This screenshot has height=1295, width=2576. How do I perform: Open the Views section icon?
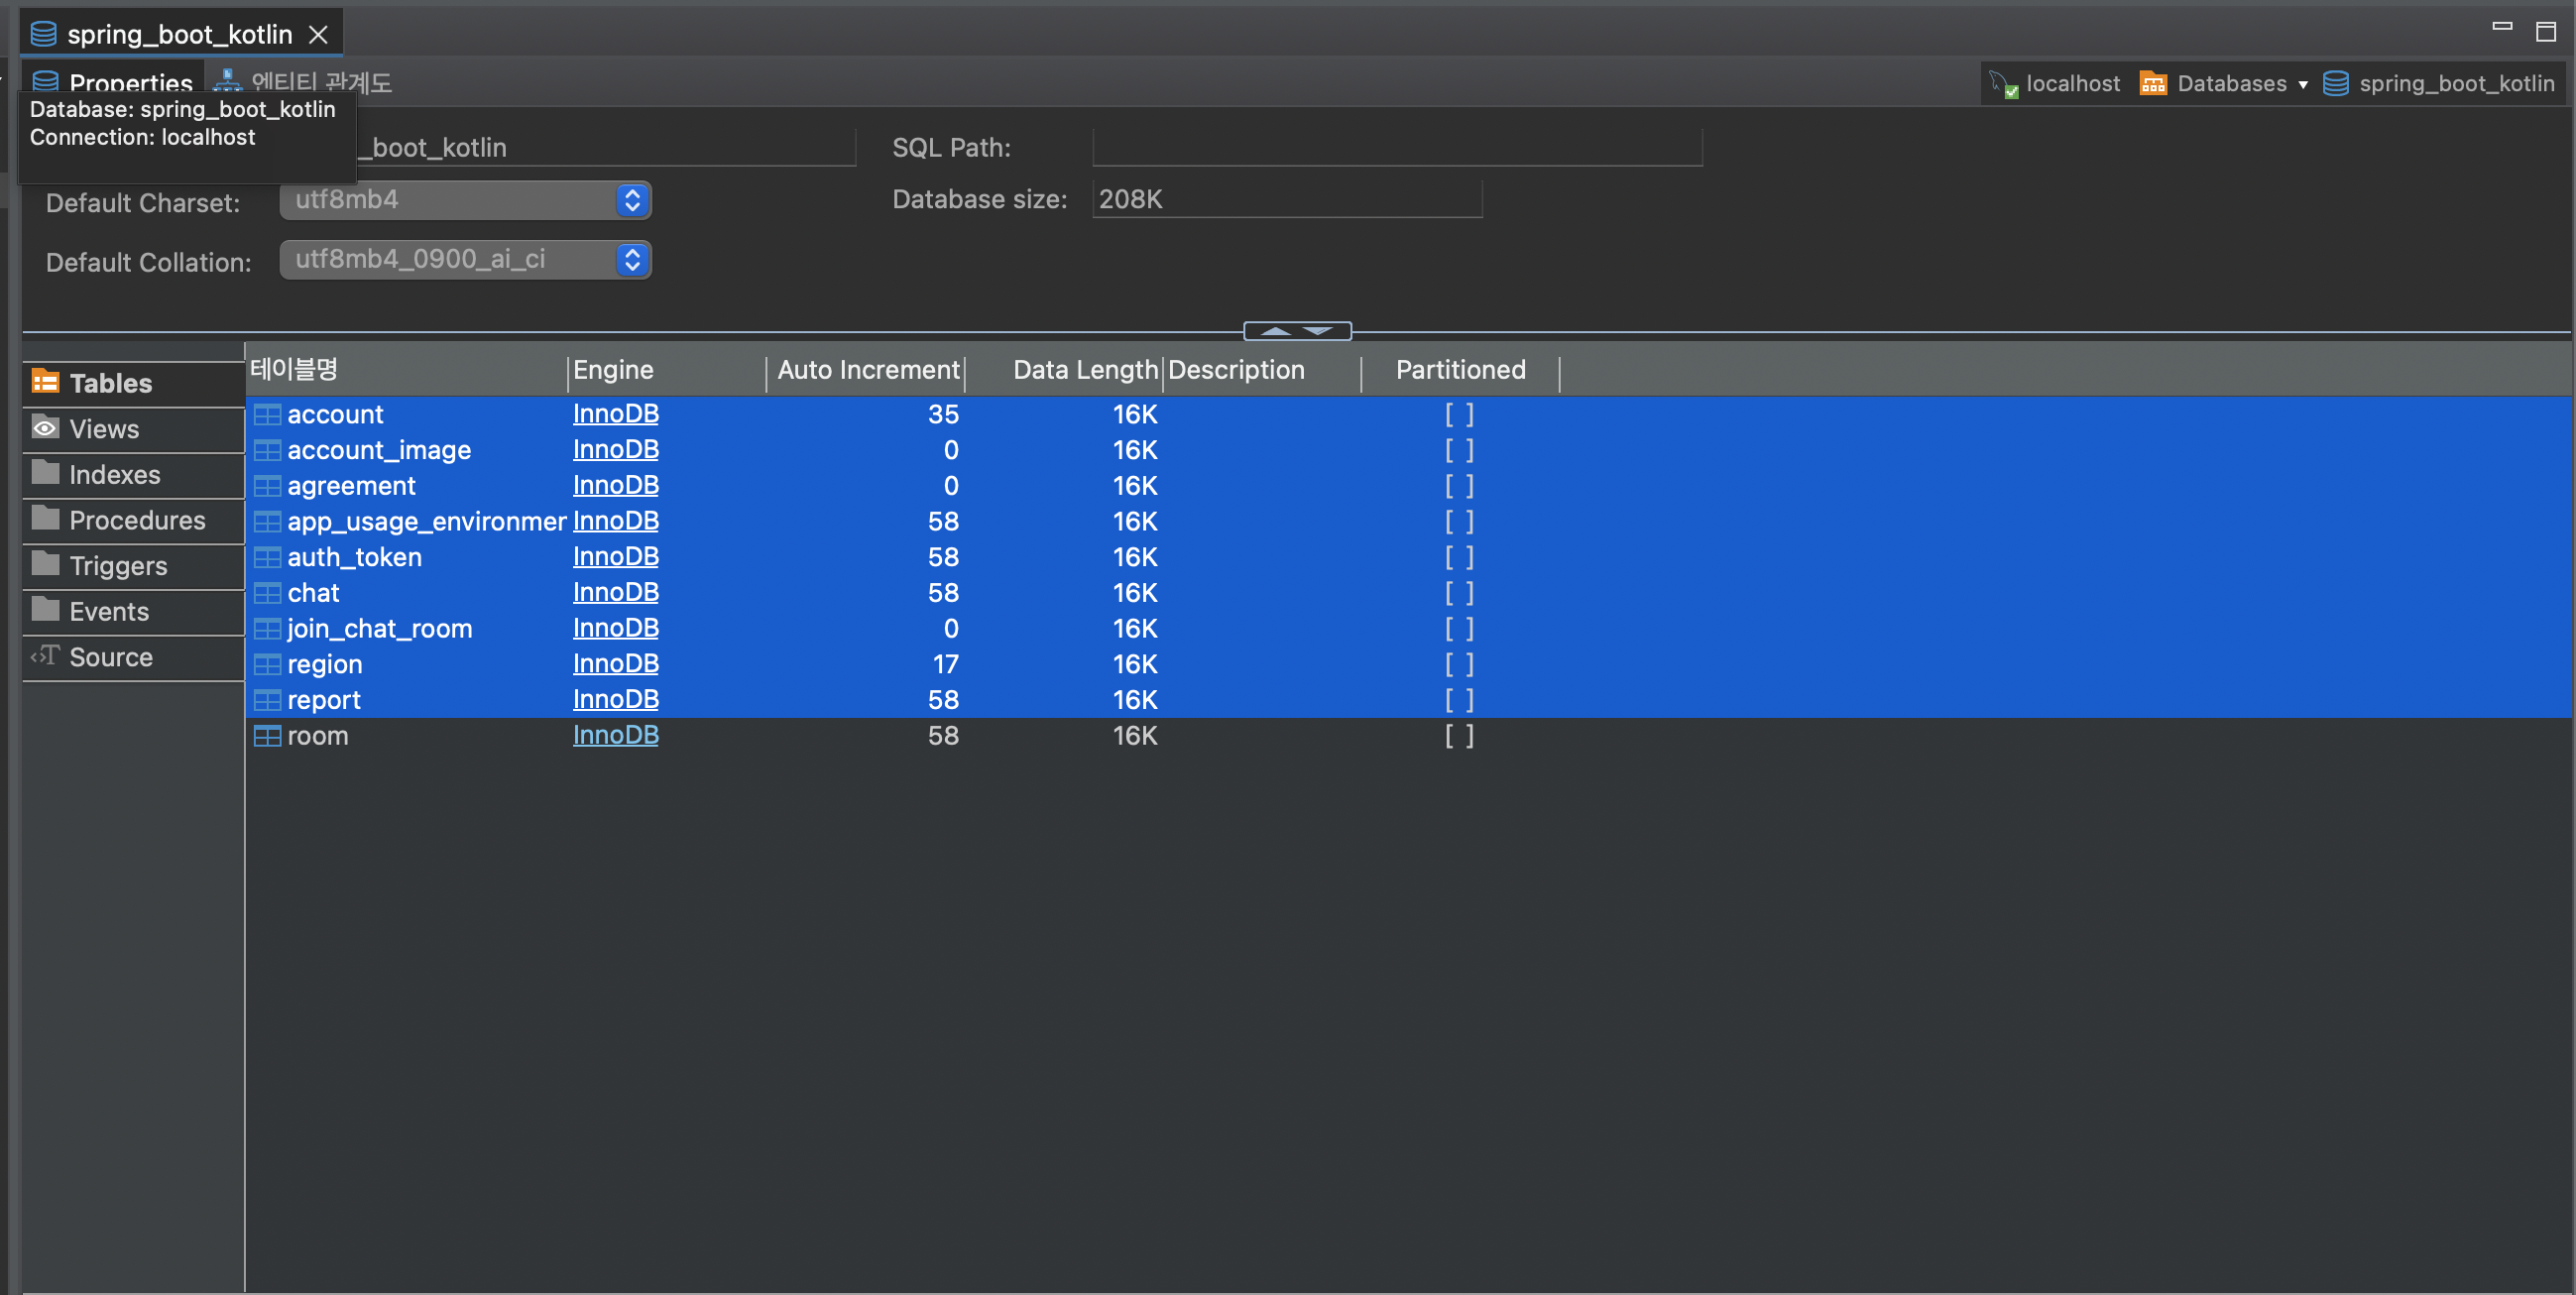(45, 428)
